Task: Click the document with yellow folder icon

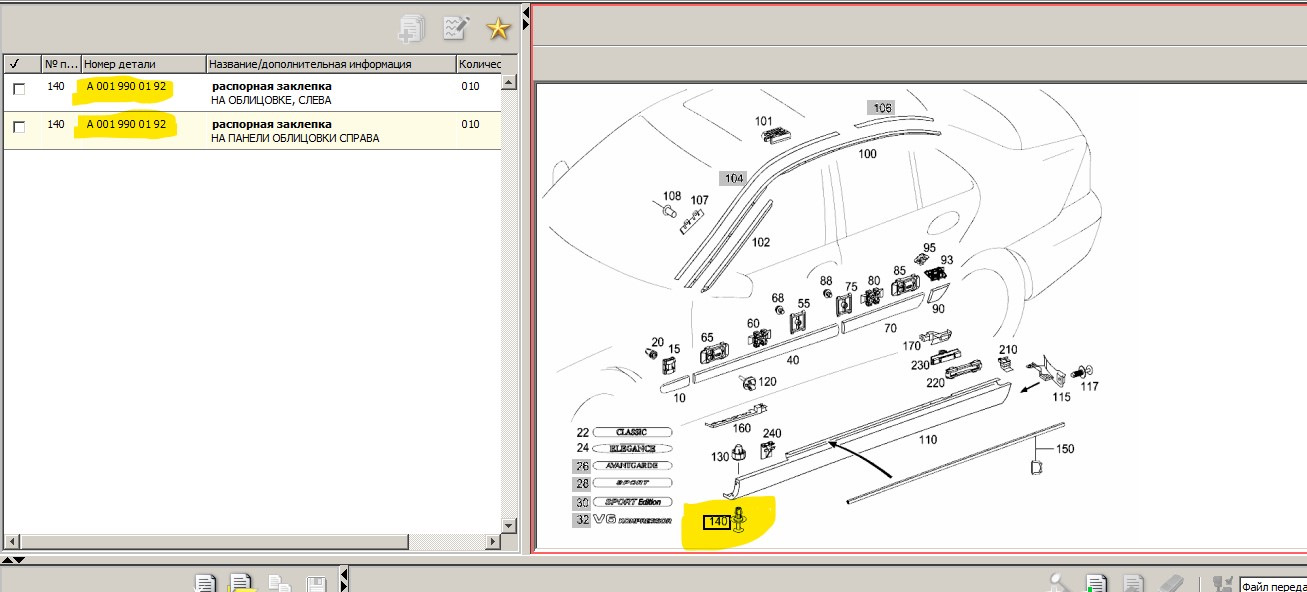Action: 241,583
